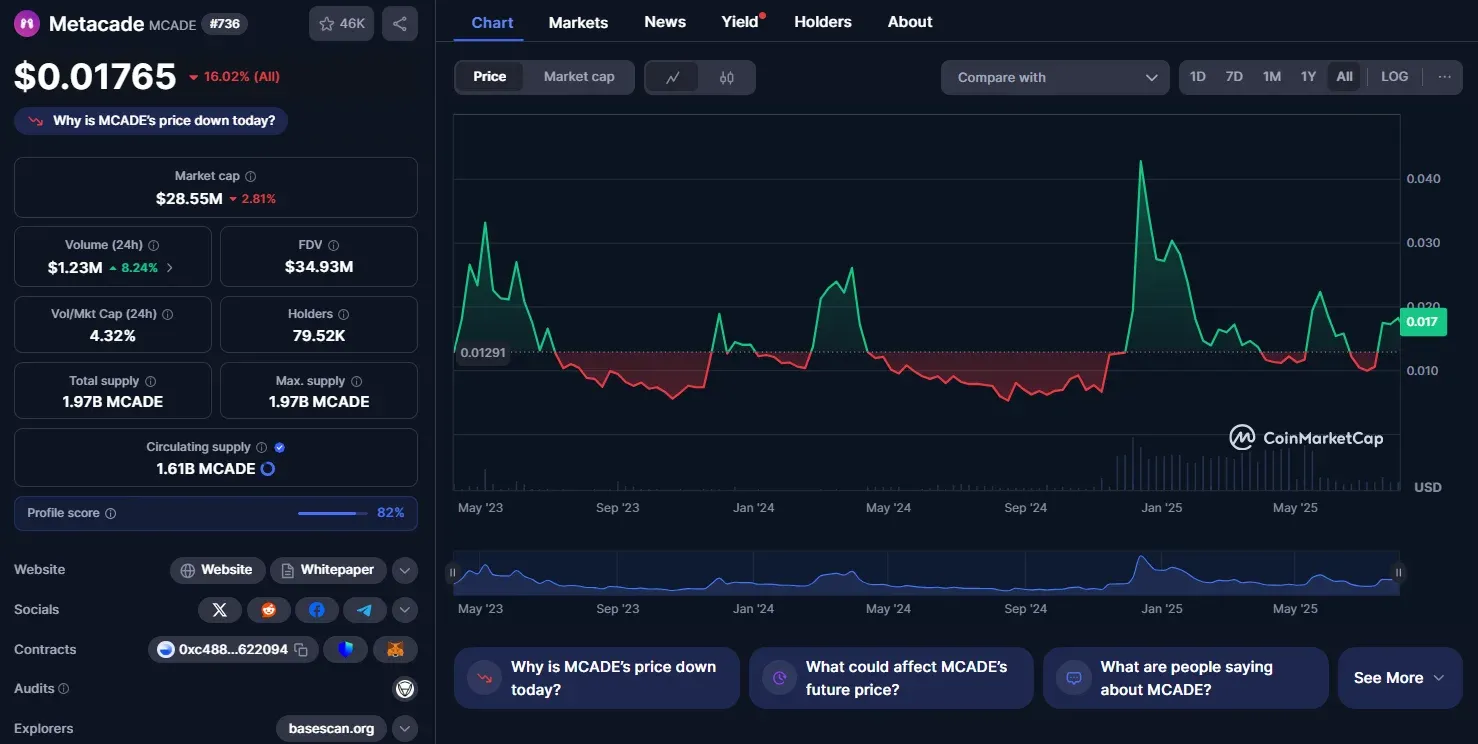Open the Telegram social link

click(x=364, y=610)
